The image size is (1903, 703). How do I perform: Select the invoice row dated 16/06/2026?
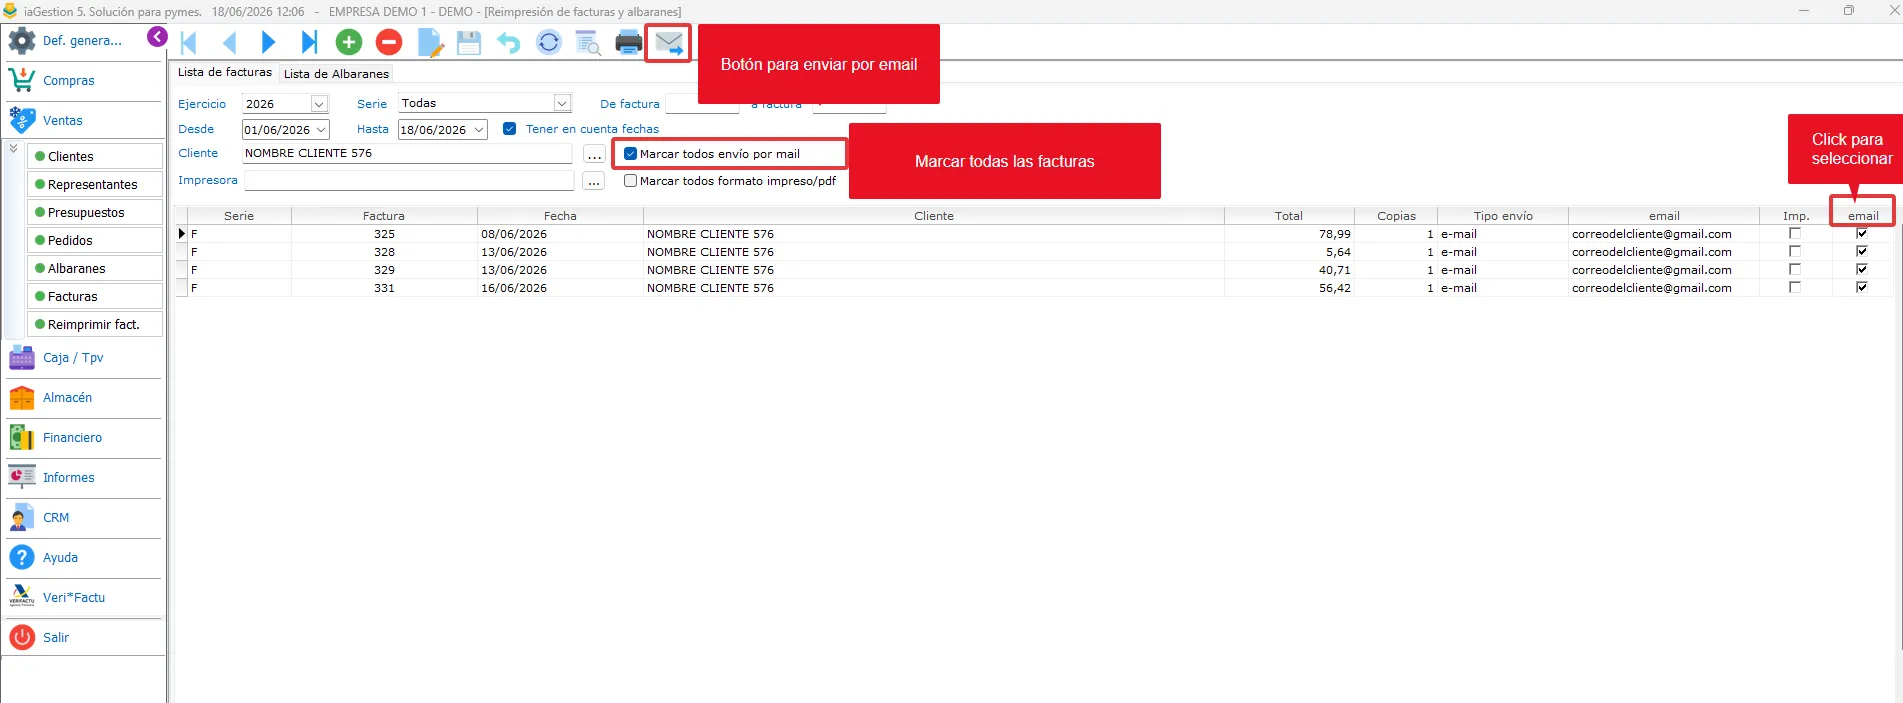tap(1033, 288)
